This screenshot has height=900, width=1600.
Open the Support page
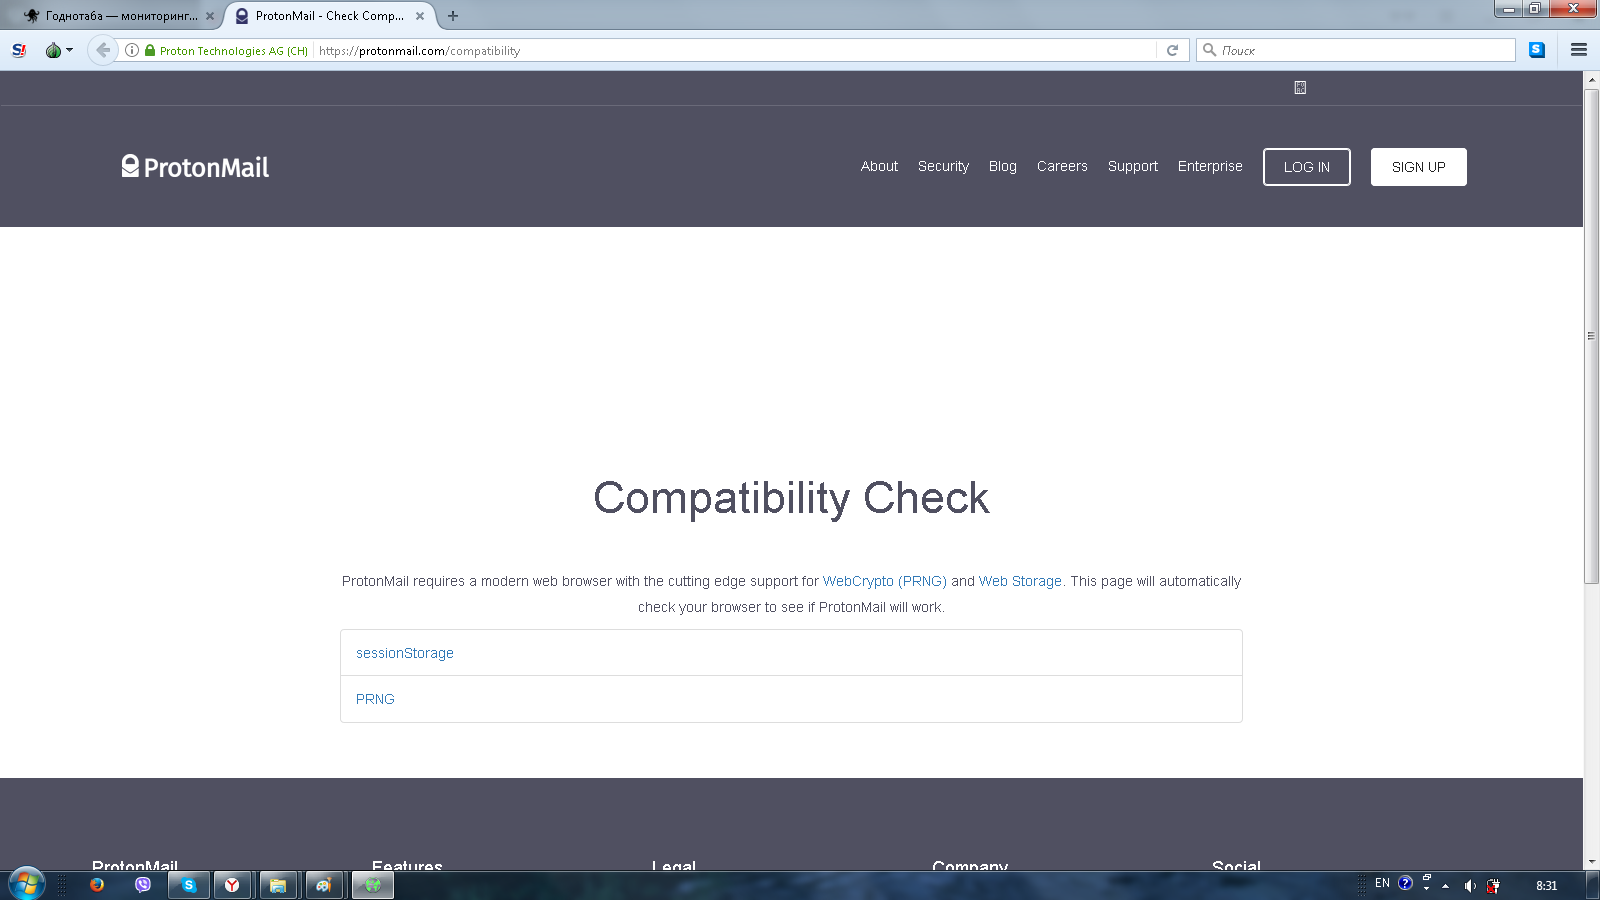[x=1132, y=166]
